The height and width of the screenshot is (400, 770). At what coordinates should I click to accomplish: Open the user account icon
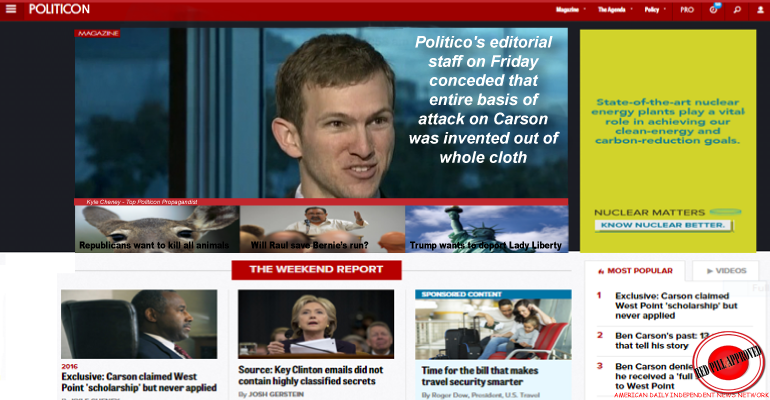[x=760, y=9]
